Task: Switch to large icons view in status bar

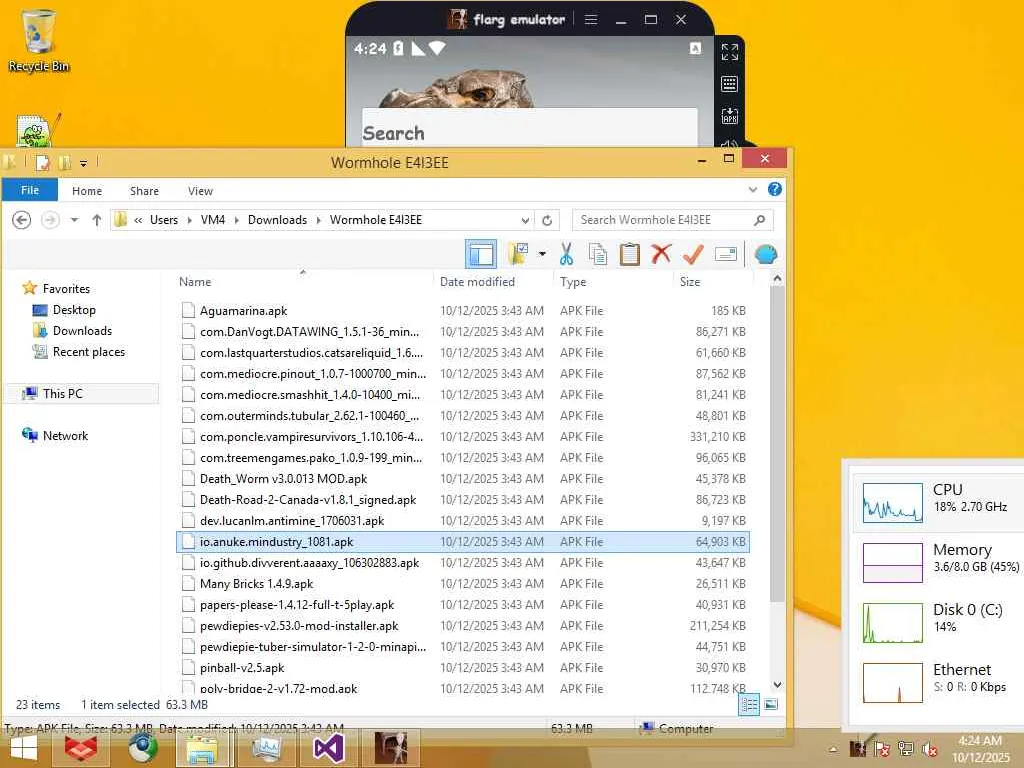Action: [771, 705]
